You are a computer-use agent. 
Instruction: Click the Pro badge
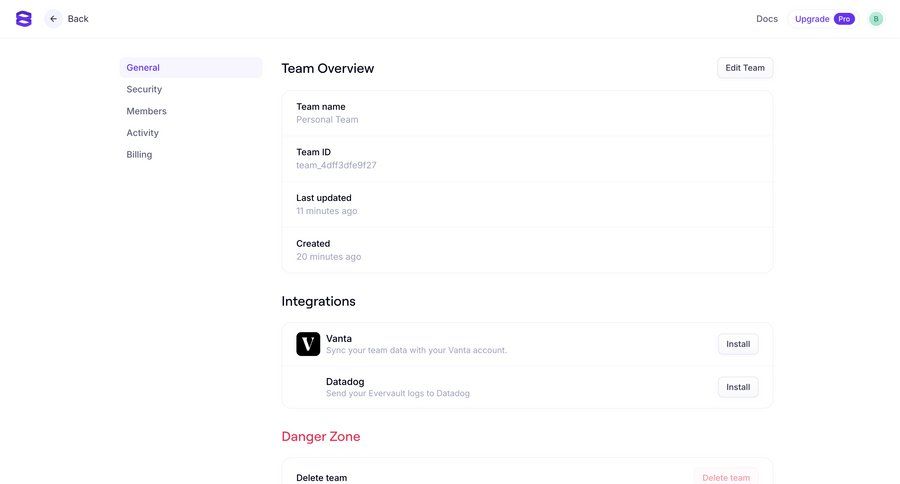(x=845, y=19)
